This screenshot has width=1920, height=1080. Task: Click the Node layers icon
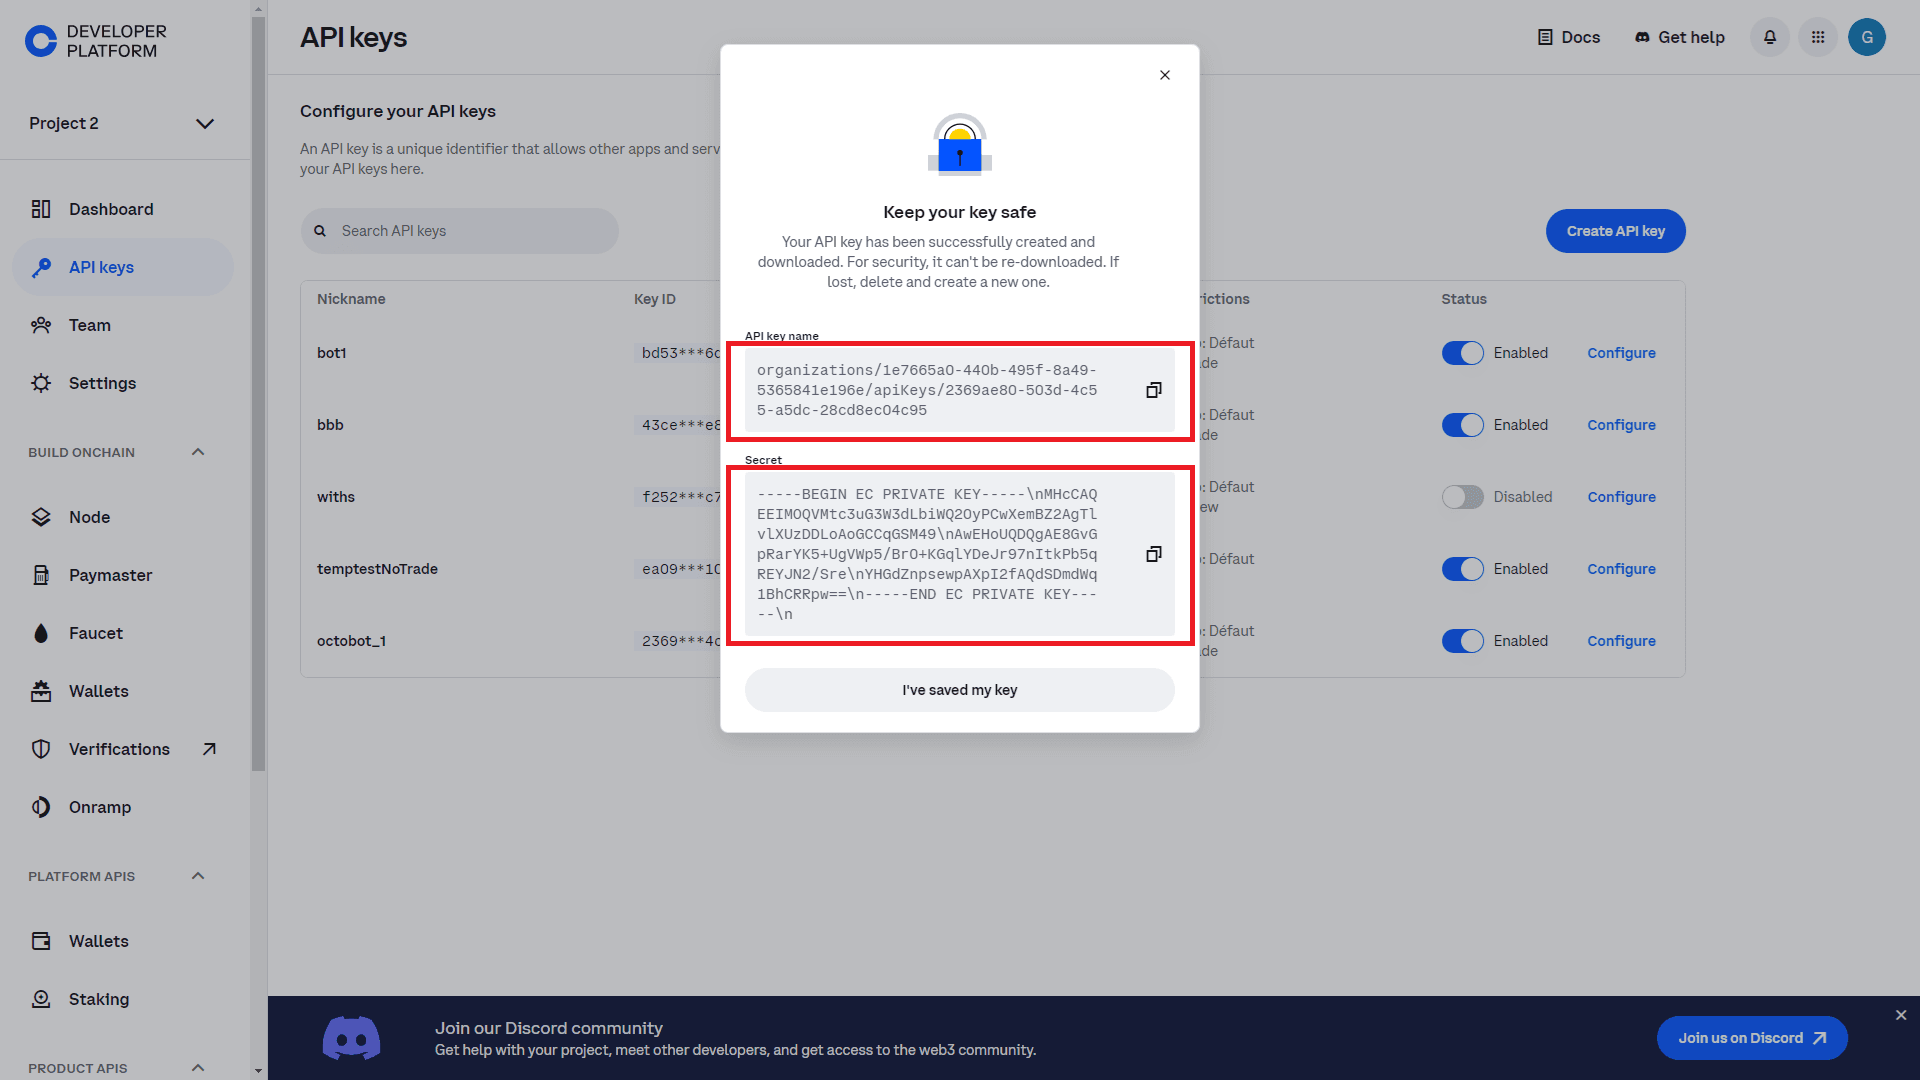tap(41, 517)
